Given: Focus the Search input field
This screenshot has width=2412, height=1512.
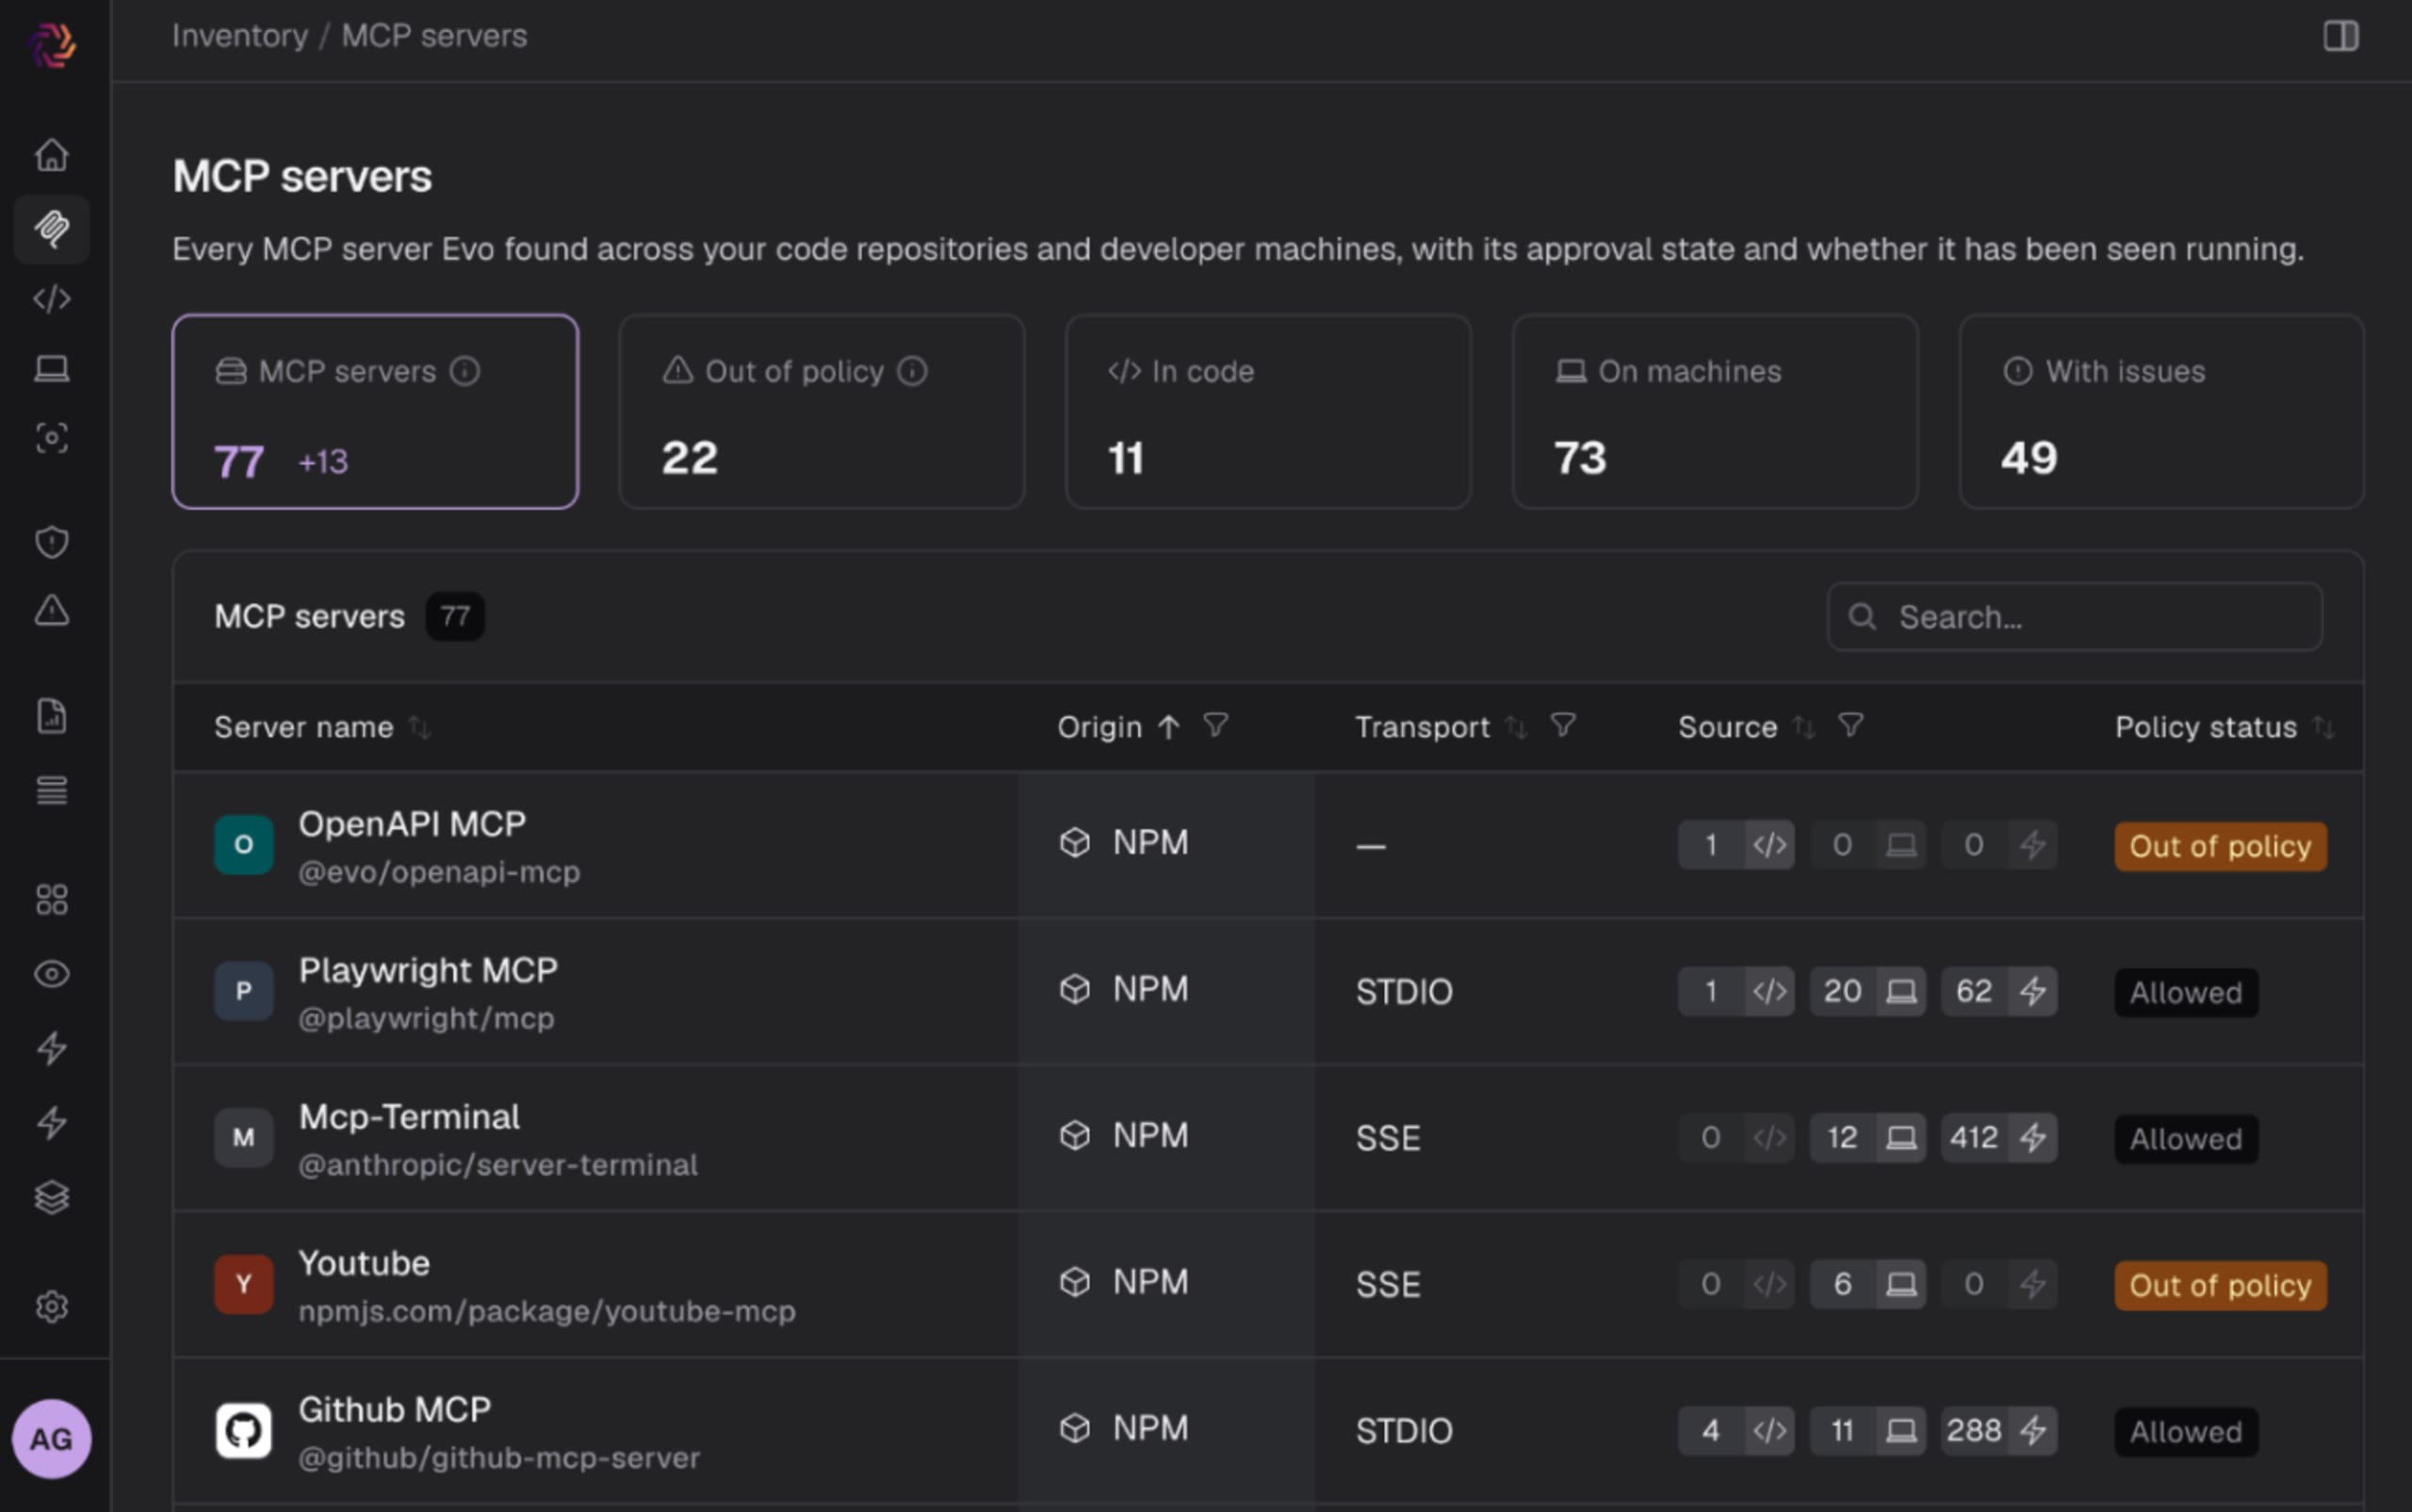Looking at the screenshot, I should click(2074, 616).
